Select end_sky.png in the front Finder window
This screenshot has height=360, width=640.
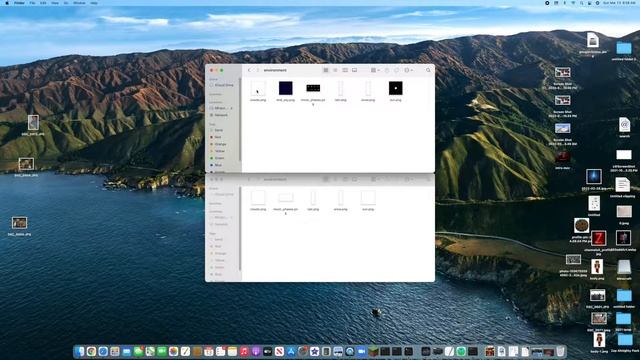(x=285, y=91)
